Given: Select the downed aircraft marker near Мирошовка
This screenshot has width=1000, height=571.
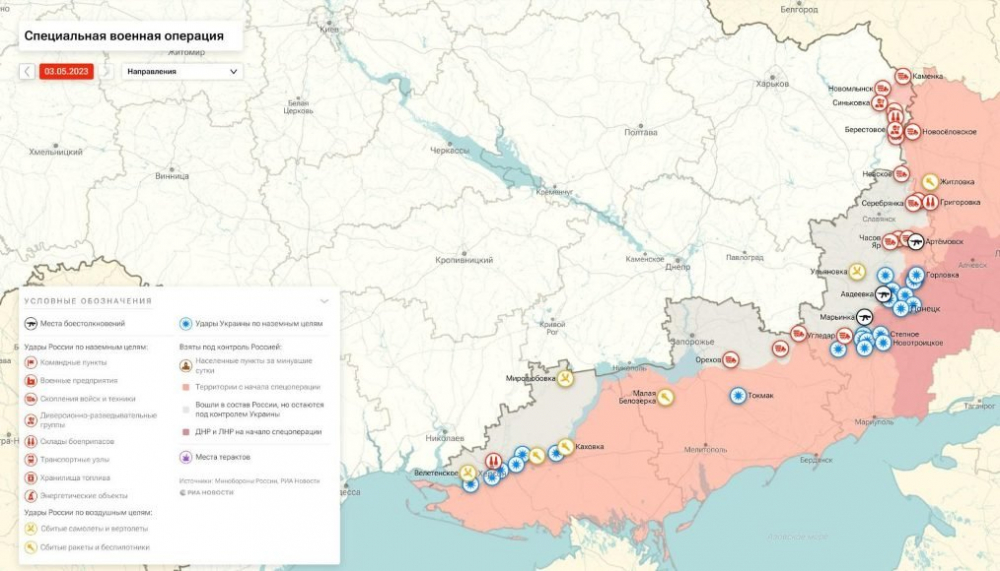Looking at the screenshot, I should [565, 379].
